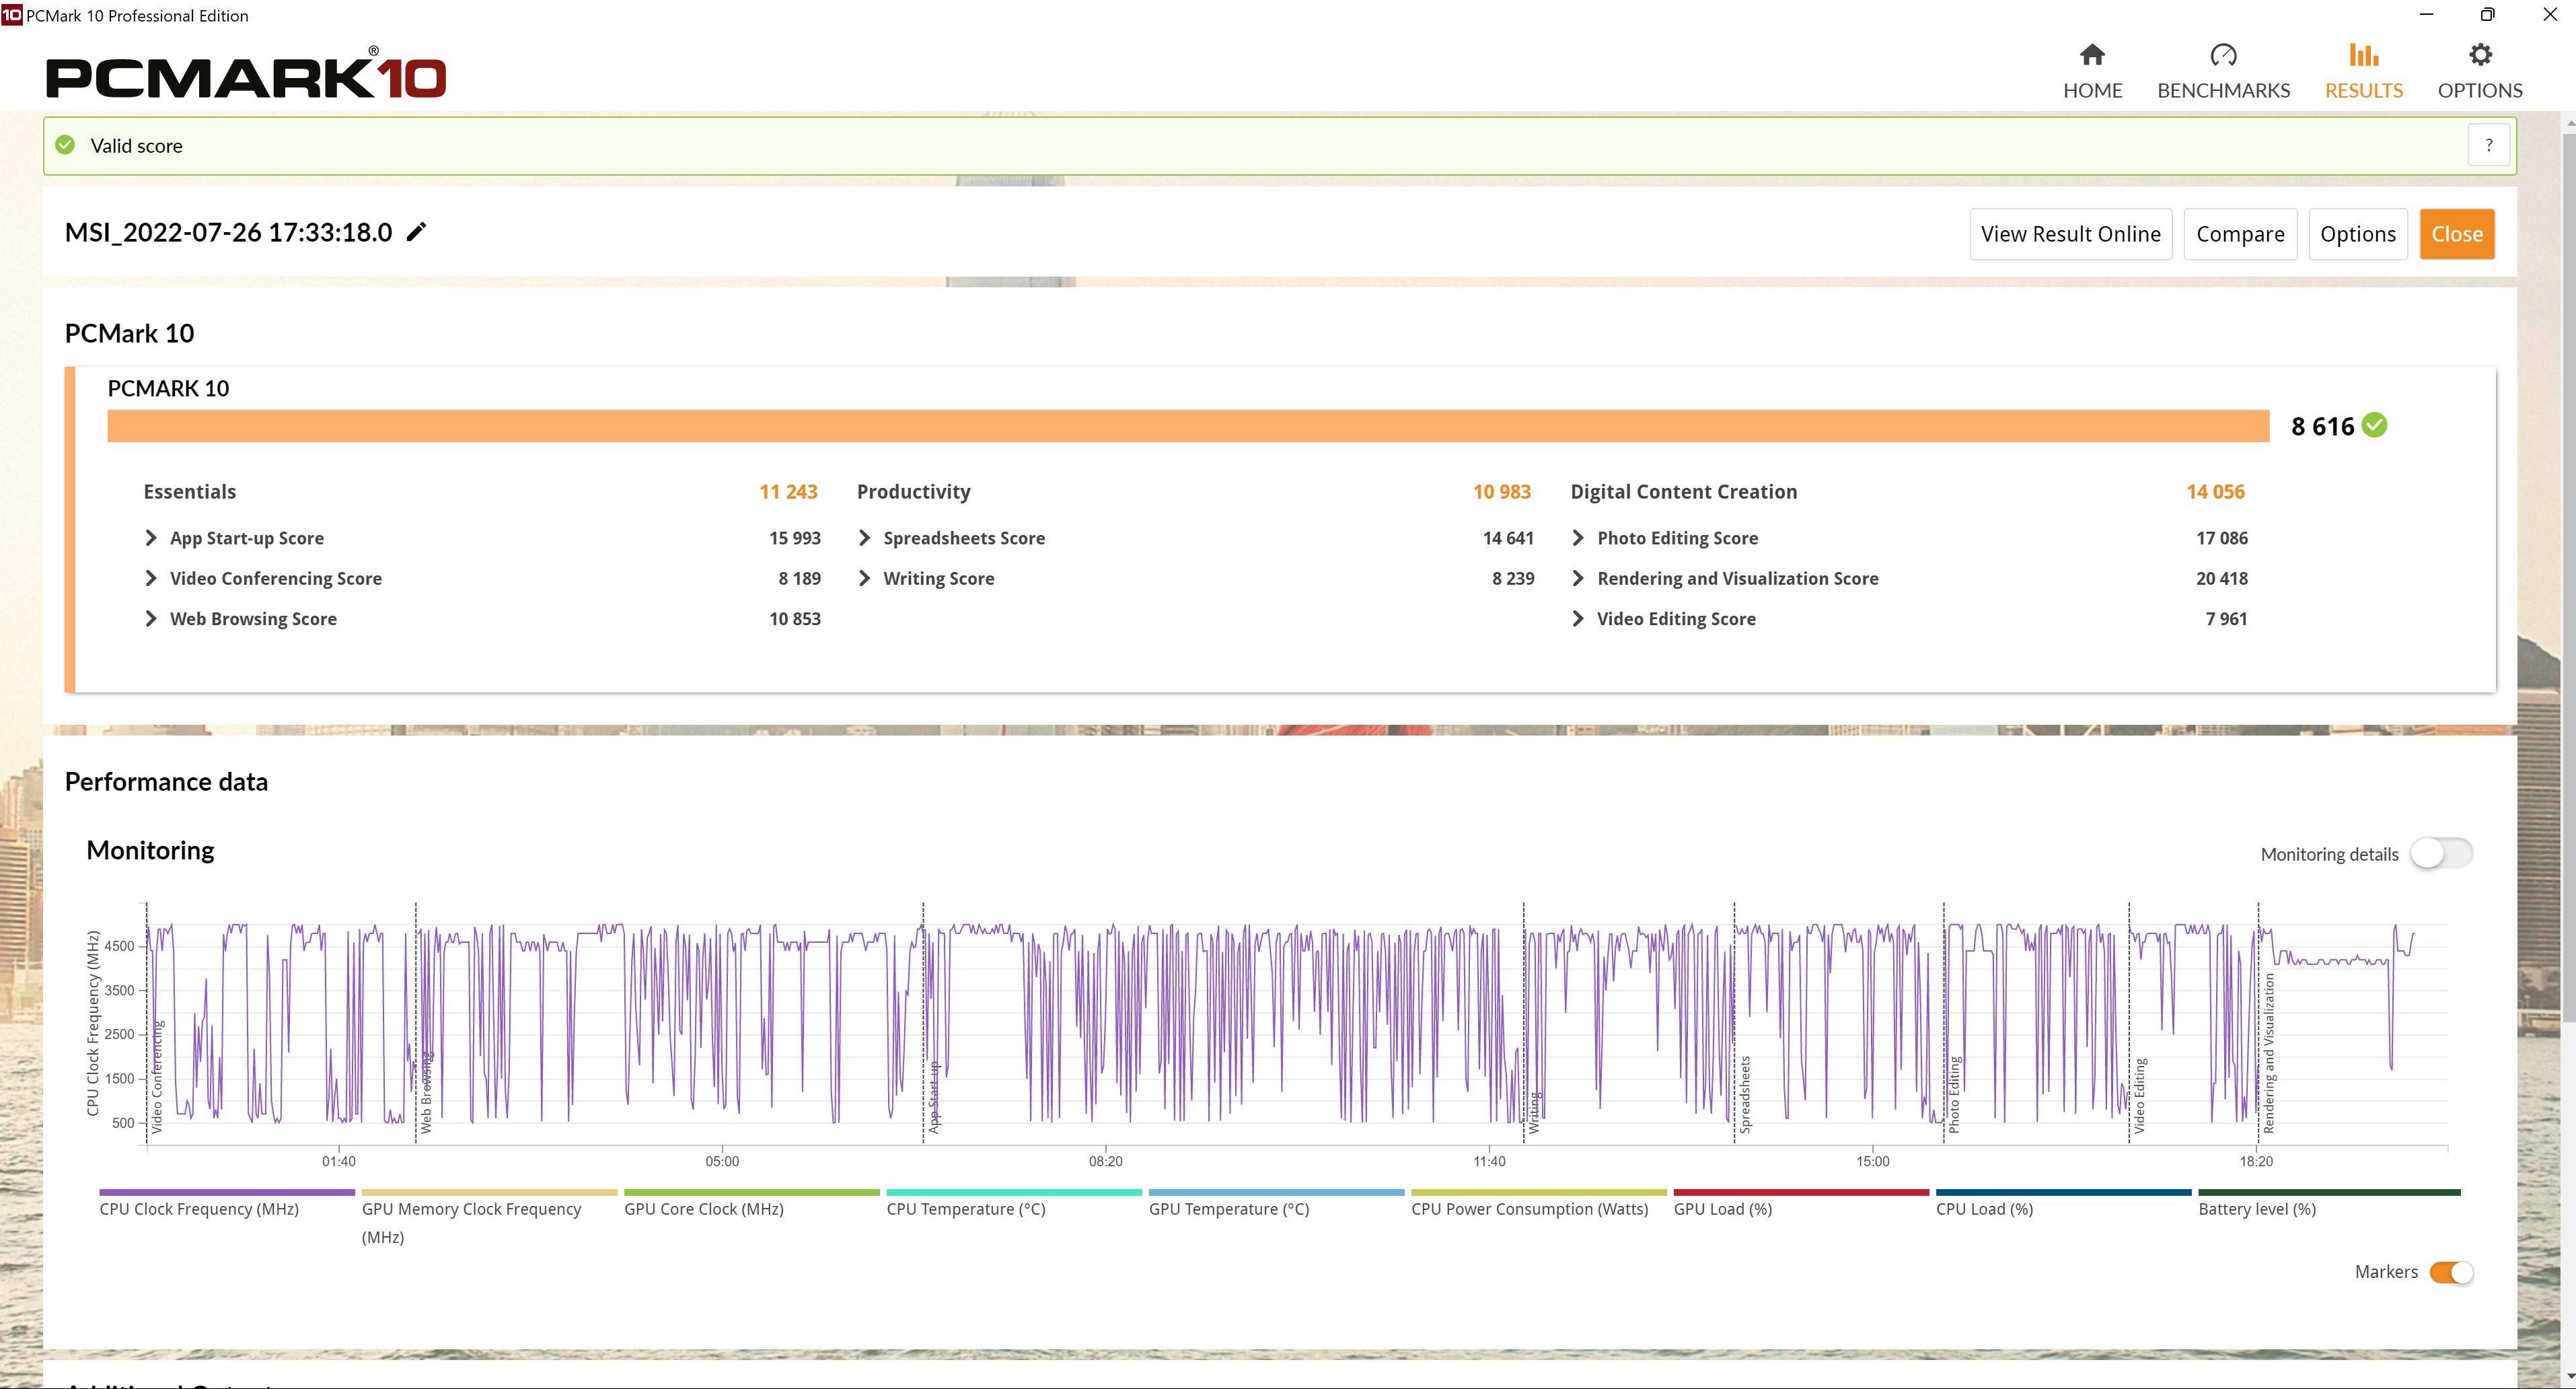
Task: Toggle the GPU Load red legend swatch
Action: click(1800, 1193)
